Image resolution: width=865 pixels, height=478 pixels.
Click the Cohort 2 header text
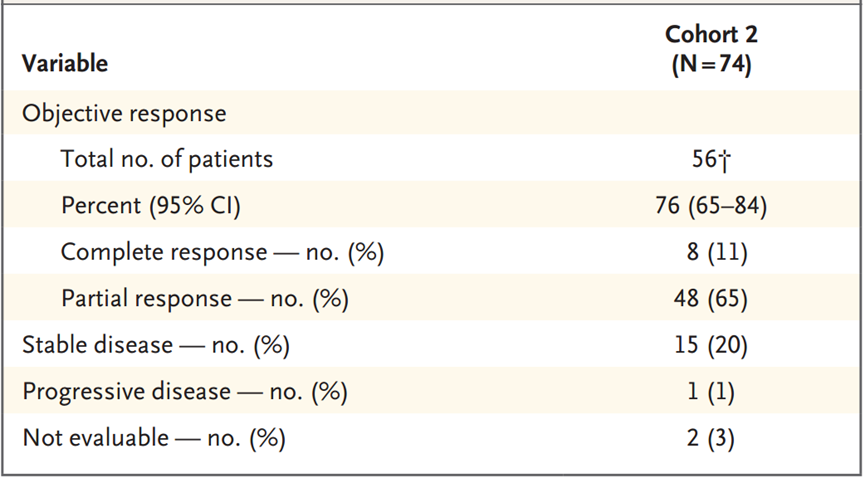[x=711, y=35]
